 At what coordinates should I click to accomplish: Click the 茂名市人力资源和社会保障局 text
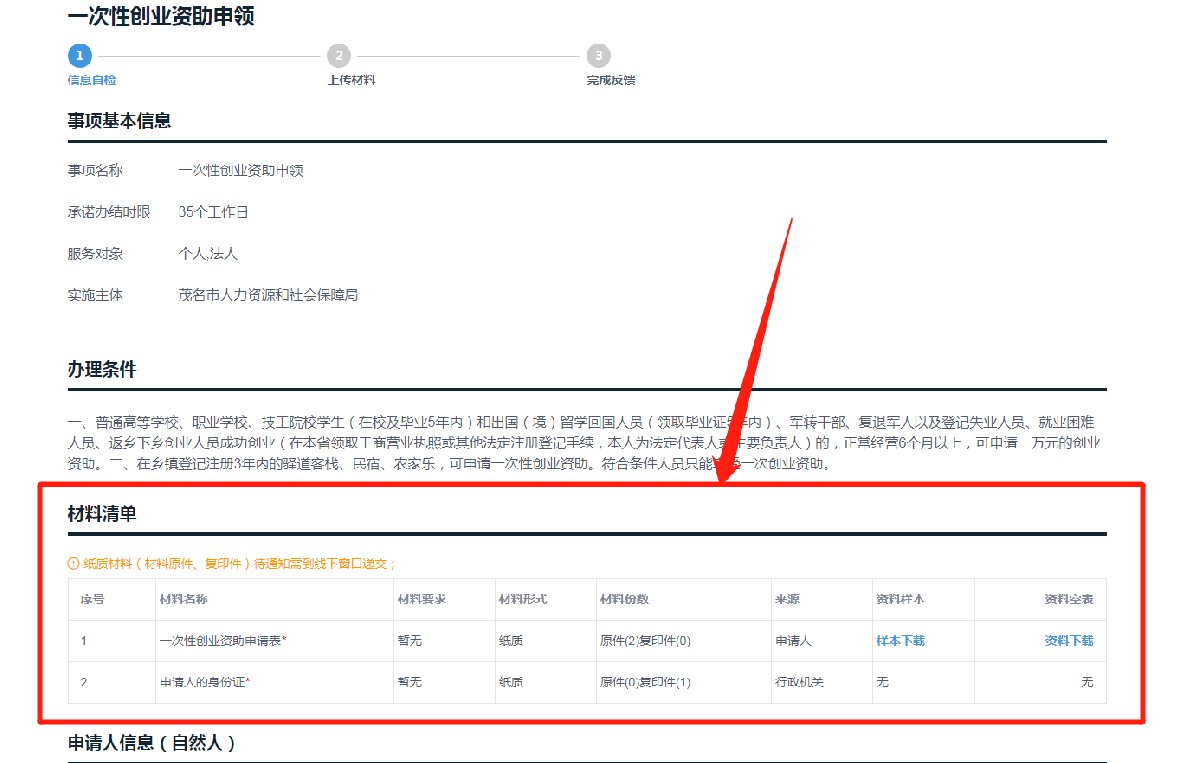click(x=268, y=295)
